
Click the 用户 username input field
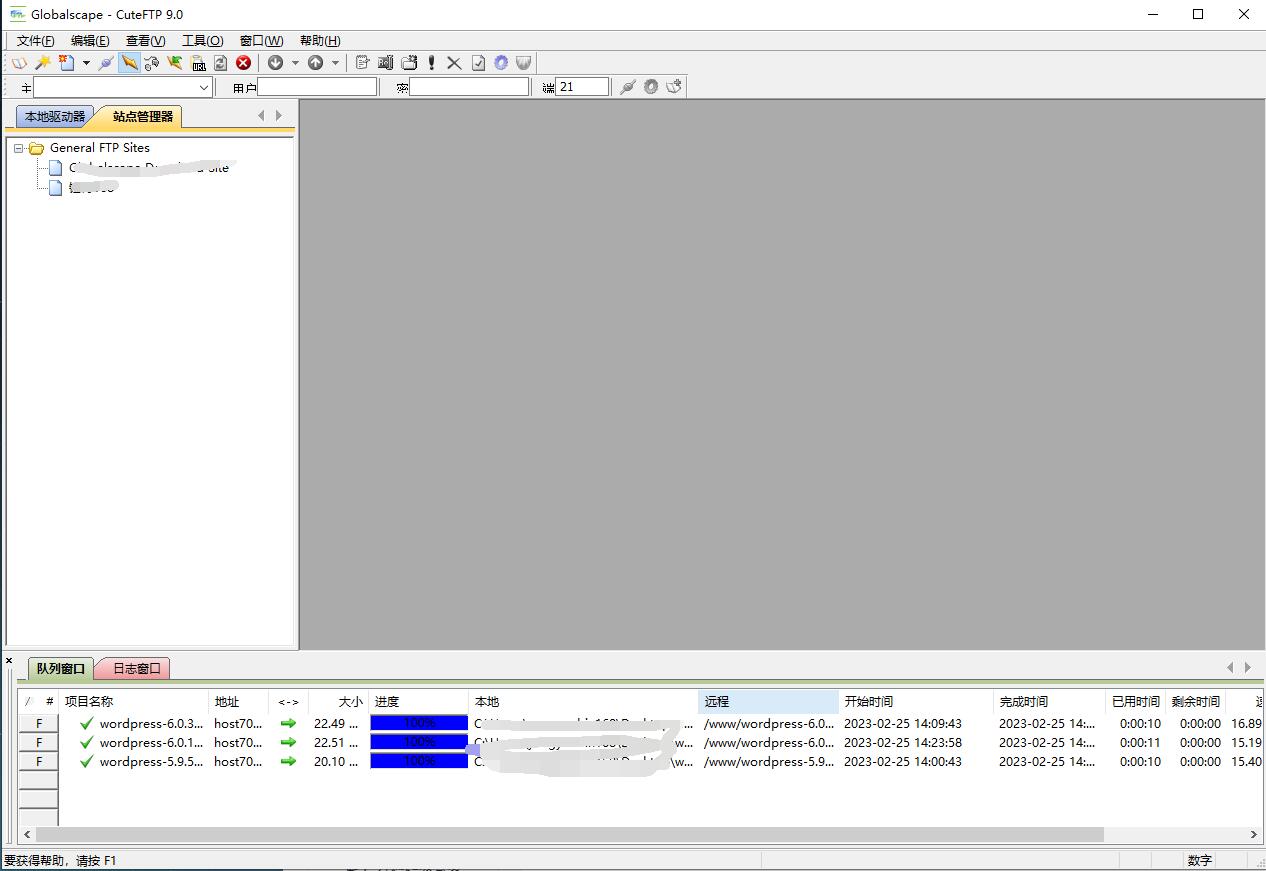coord(317,87)
